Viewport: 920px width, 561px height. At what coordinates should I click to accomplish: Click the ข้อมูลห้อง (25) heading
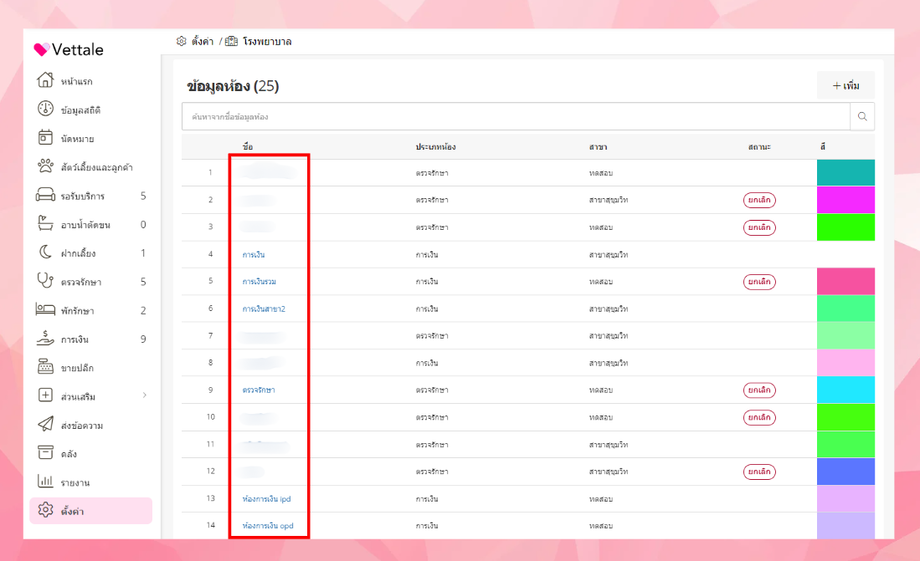tap(233, 86)
